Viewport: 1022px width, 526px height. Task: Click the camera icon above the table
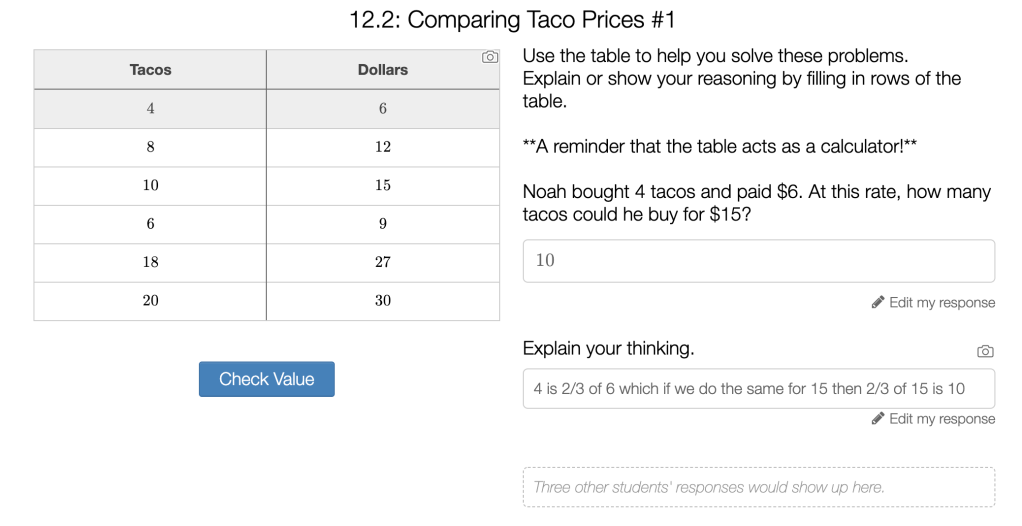point(490,57)
